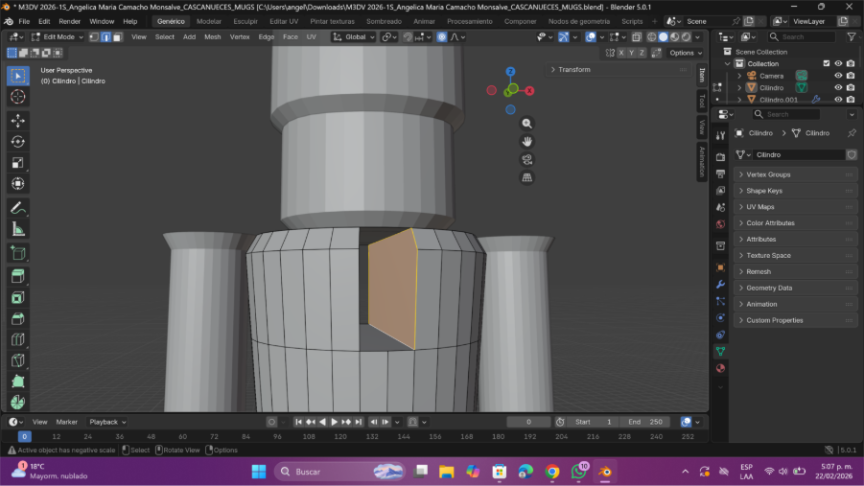Hide the Cilindro object in viewport
This screenshot has width=864, height=486.
point(838,88)
